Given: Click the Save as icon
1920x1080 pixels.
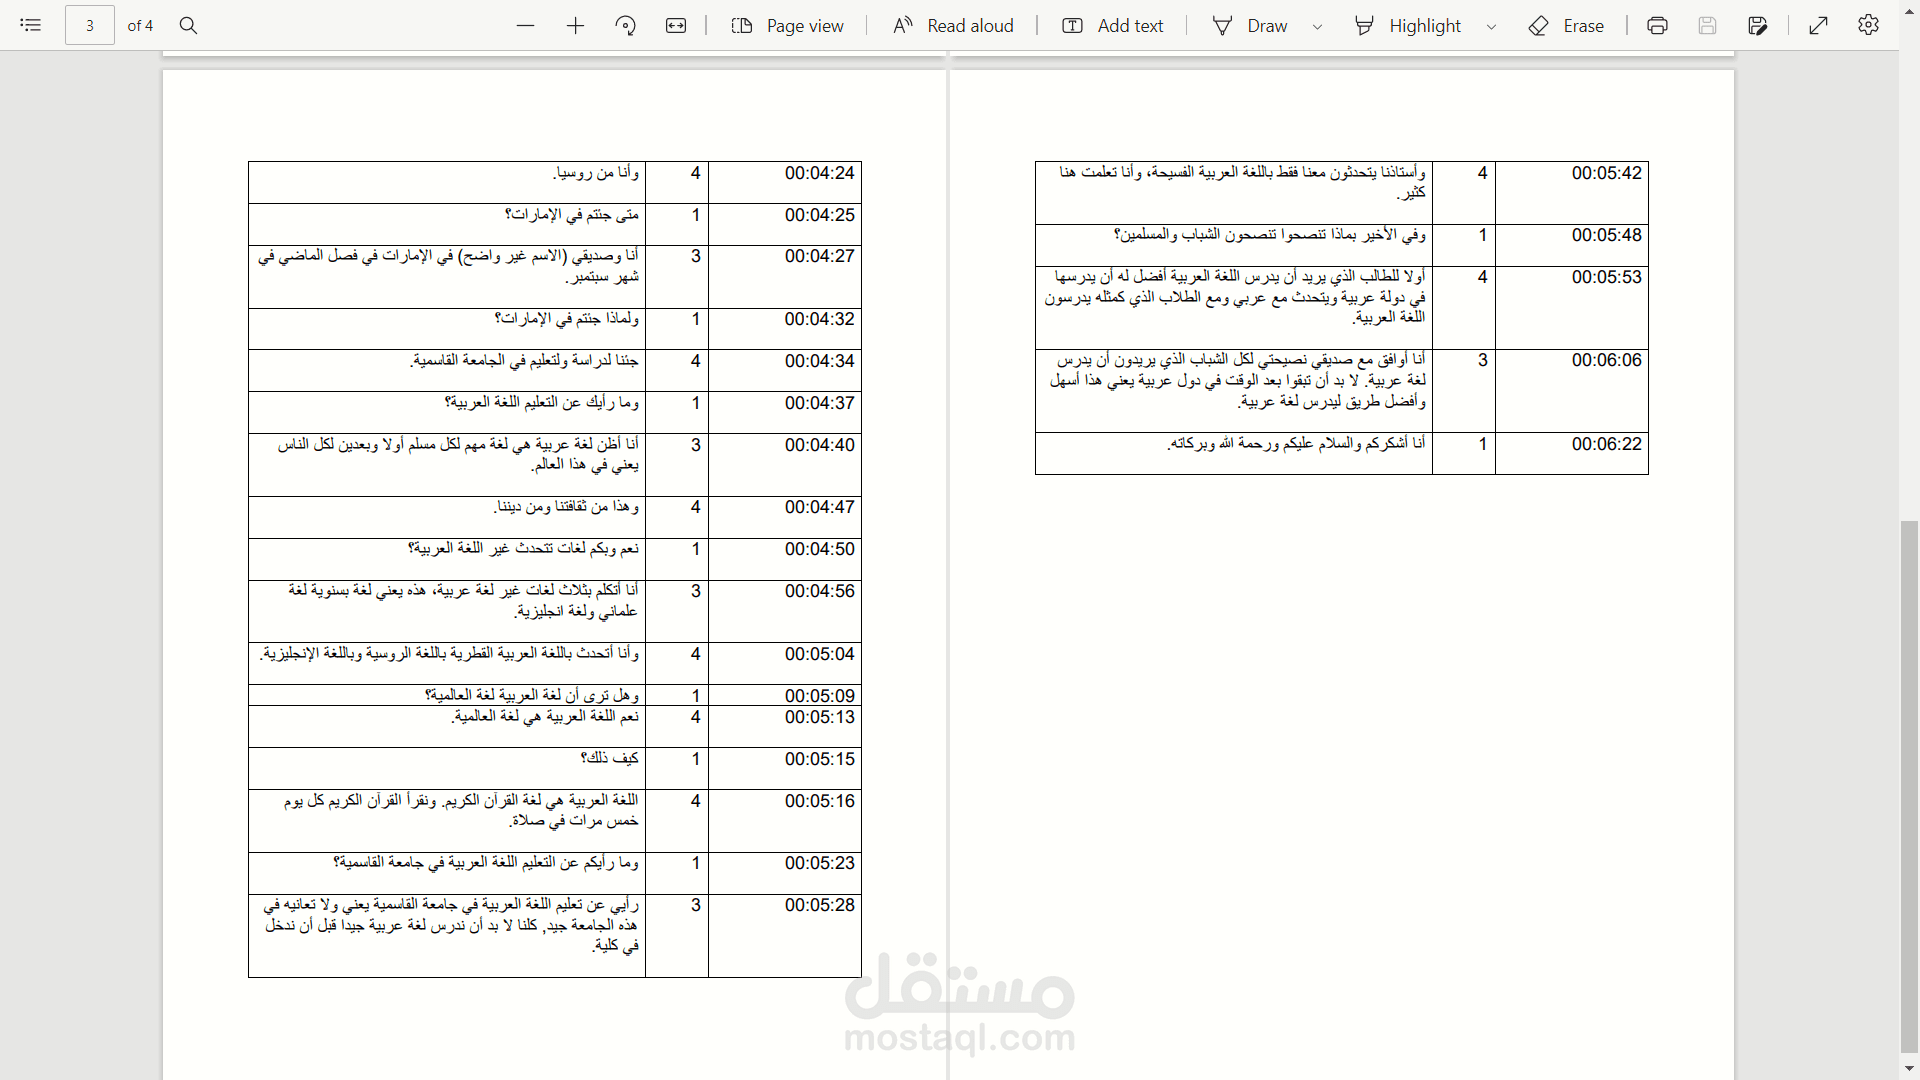Looking at the screenshot, I should tap(1757, 26).
